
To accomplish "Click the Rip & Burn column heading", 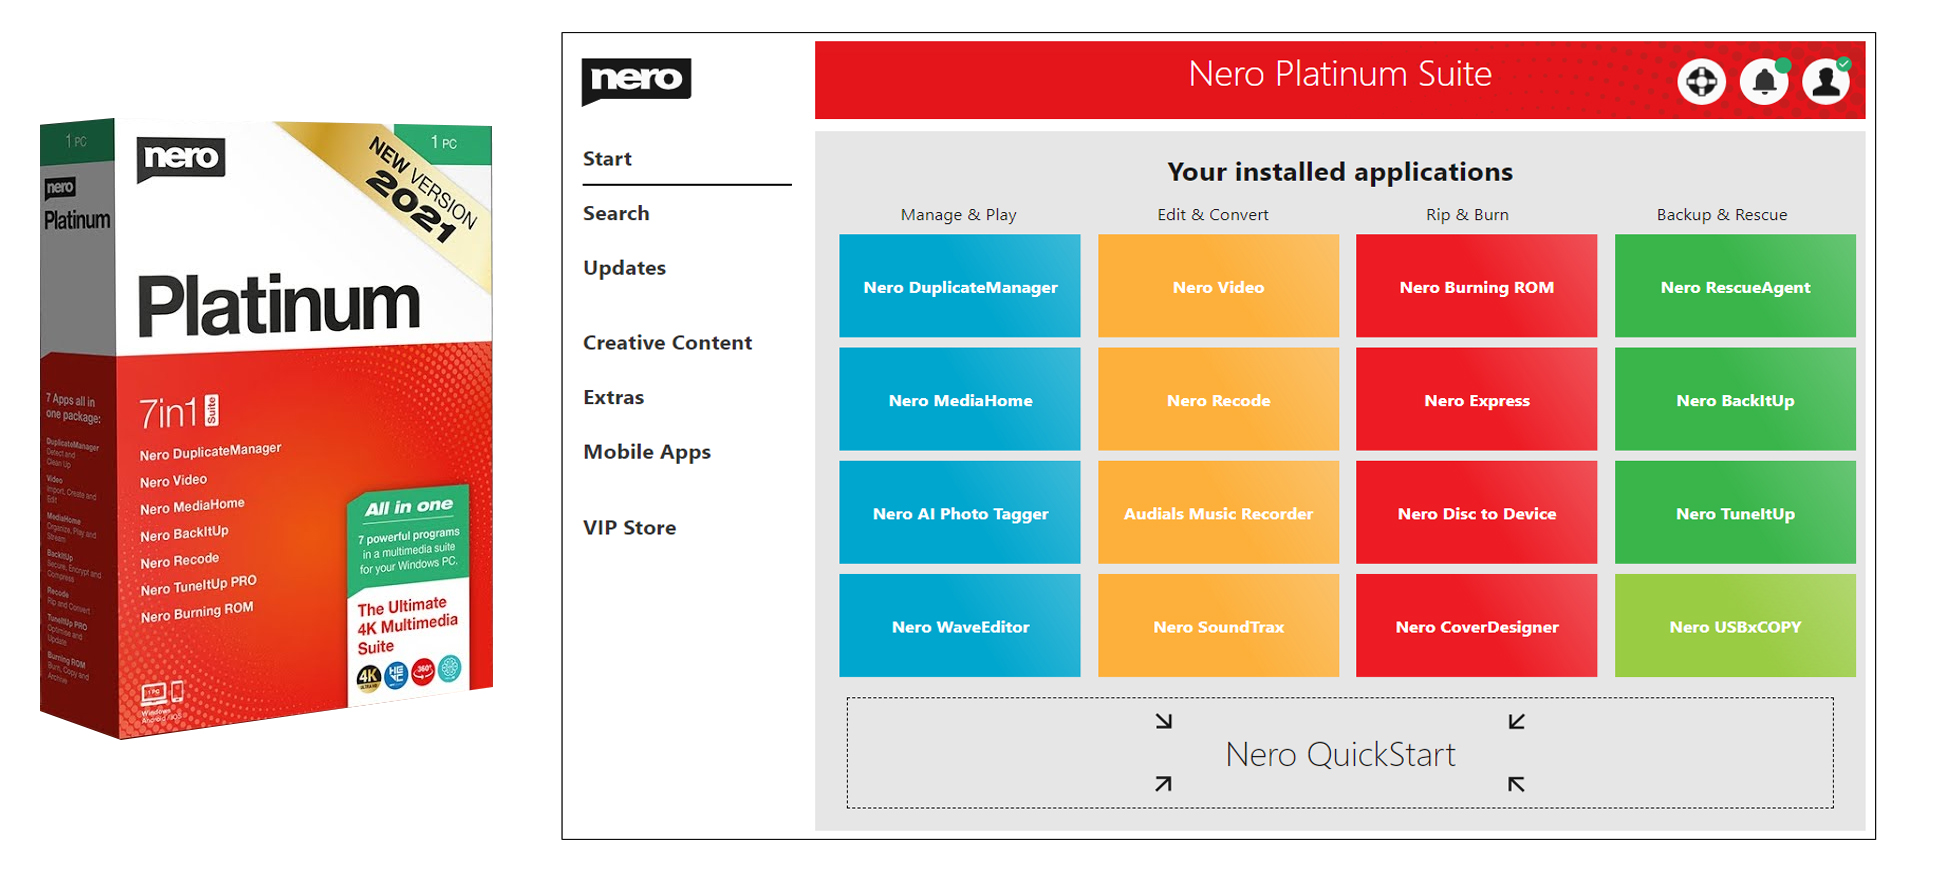I will [x=1467, y=215].
